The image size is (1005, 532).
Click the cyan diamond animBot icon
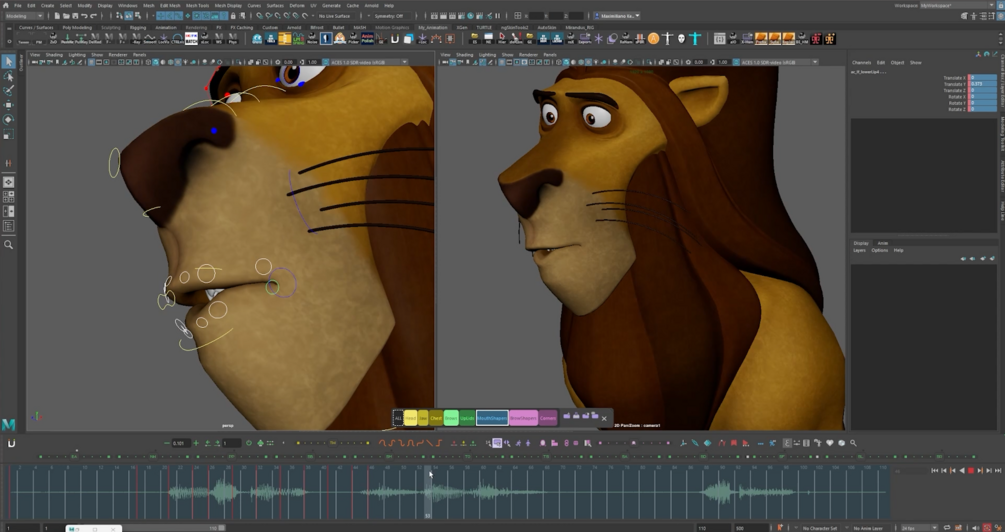[x=708, y=443]
